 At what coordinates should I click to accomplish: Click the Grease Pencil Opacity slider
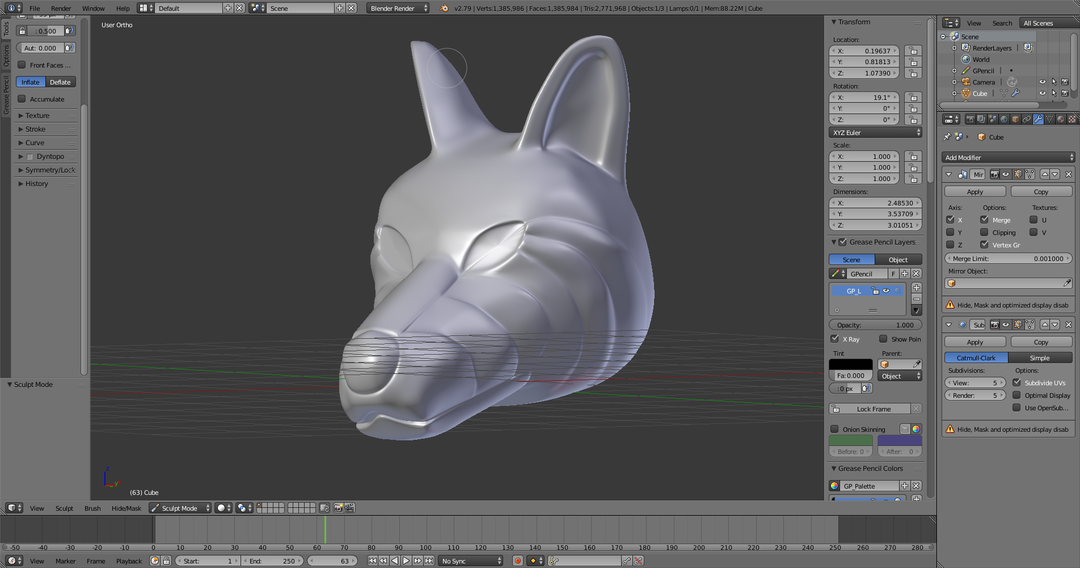tap(878, 325)
